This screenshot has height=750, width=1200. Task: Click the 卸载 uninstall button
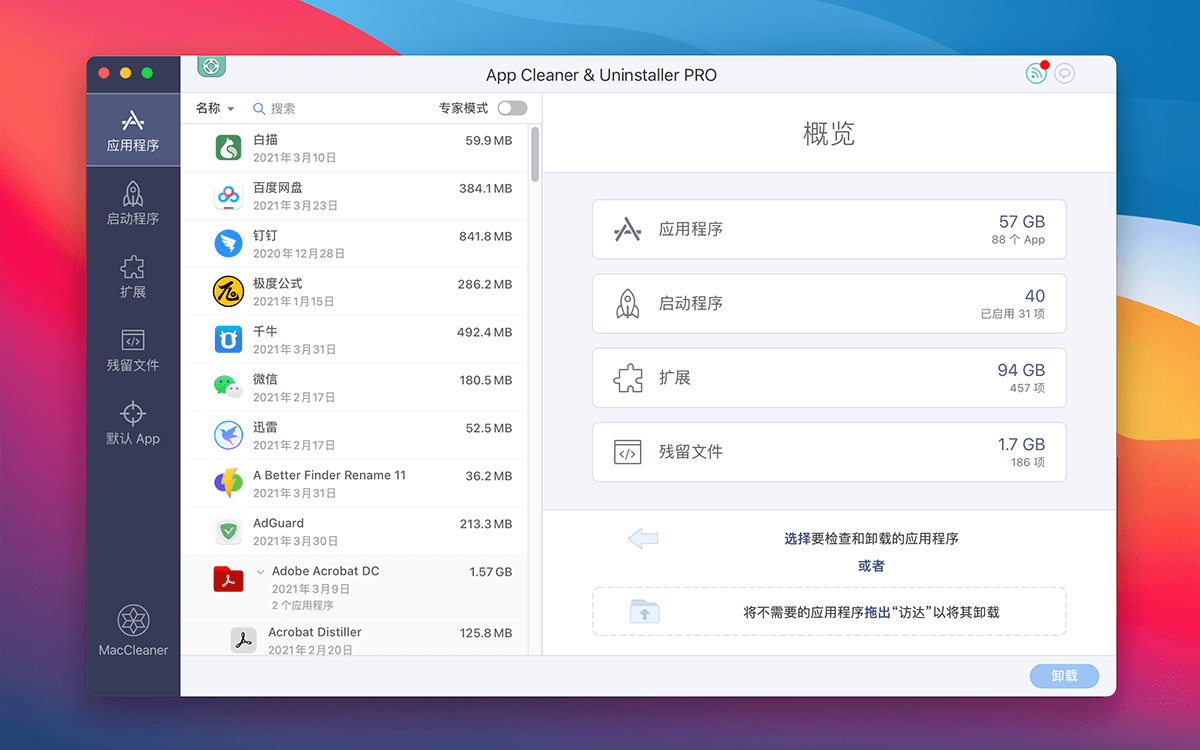1064,676
